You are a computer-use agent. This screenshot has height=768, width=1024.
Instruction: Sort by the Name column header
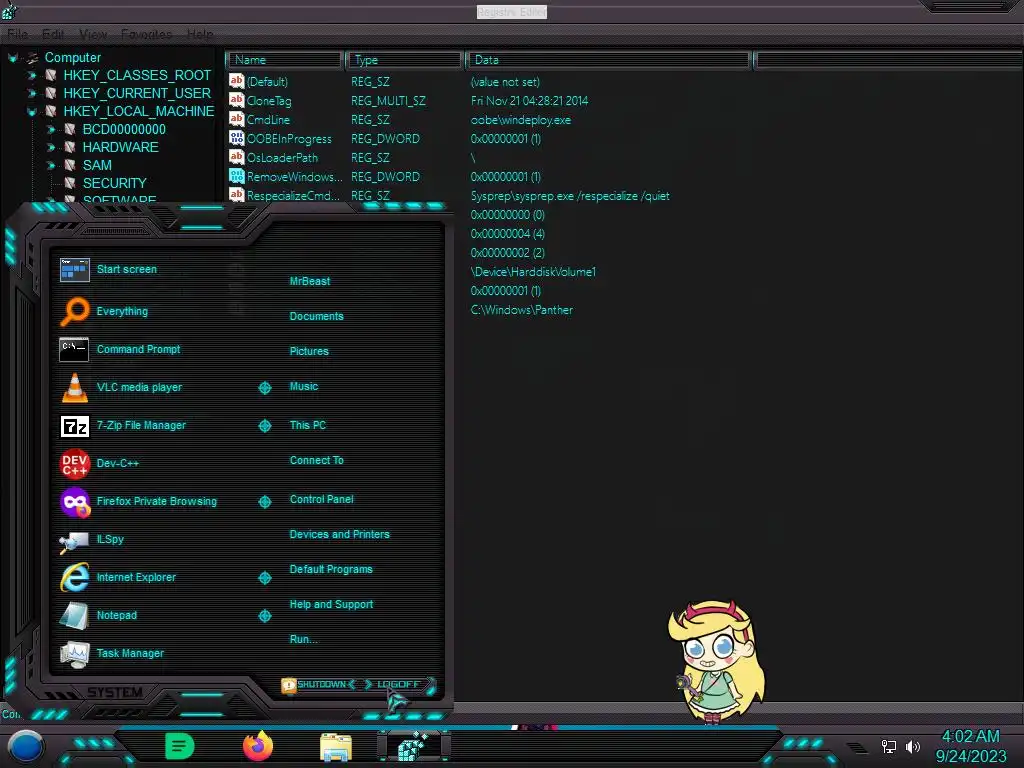pyautogui.click(x=285, y=60)
